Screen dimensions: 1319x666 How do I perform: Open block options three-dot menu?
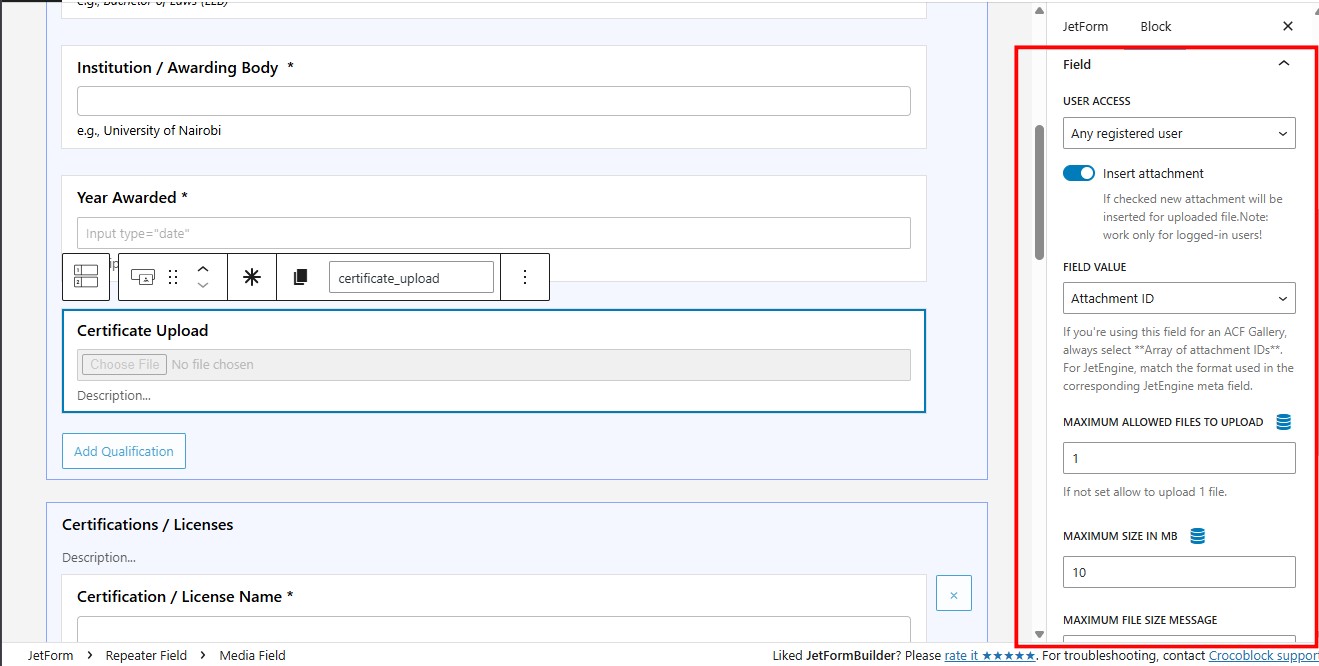525,277
